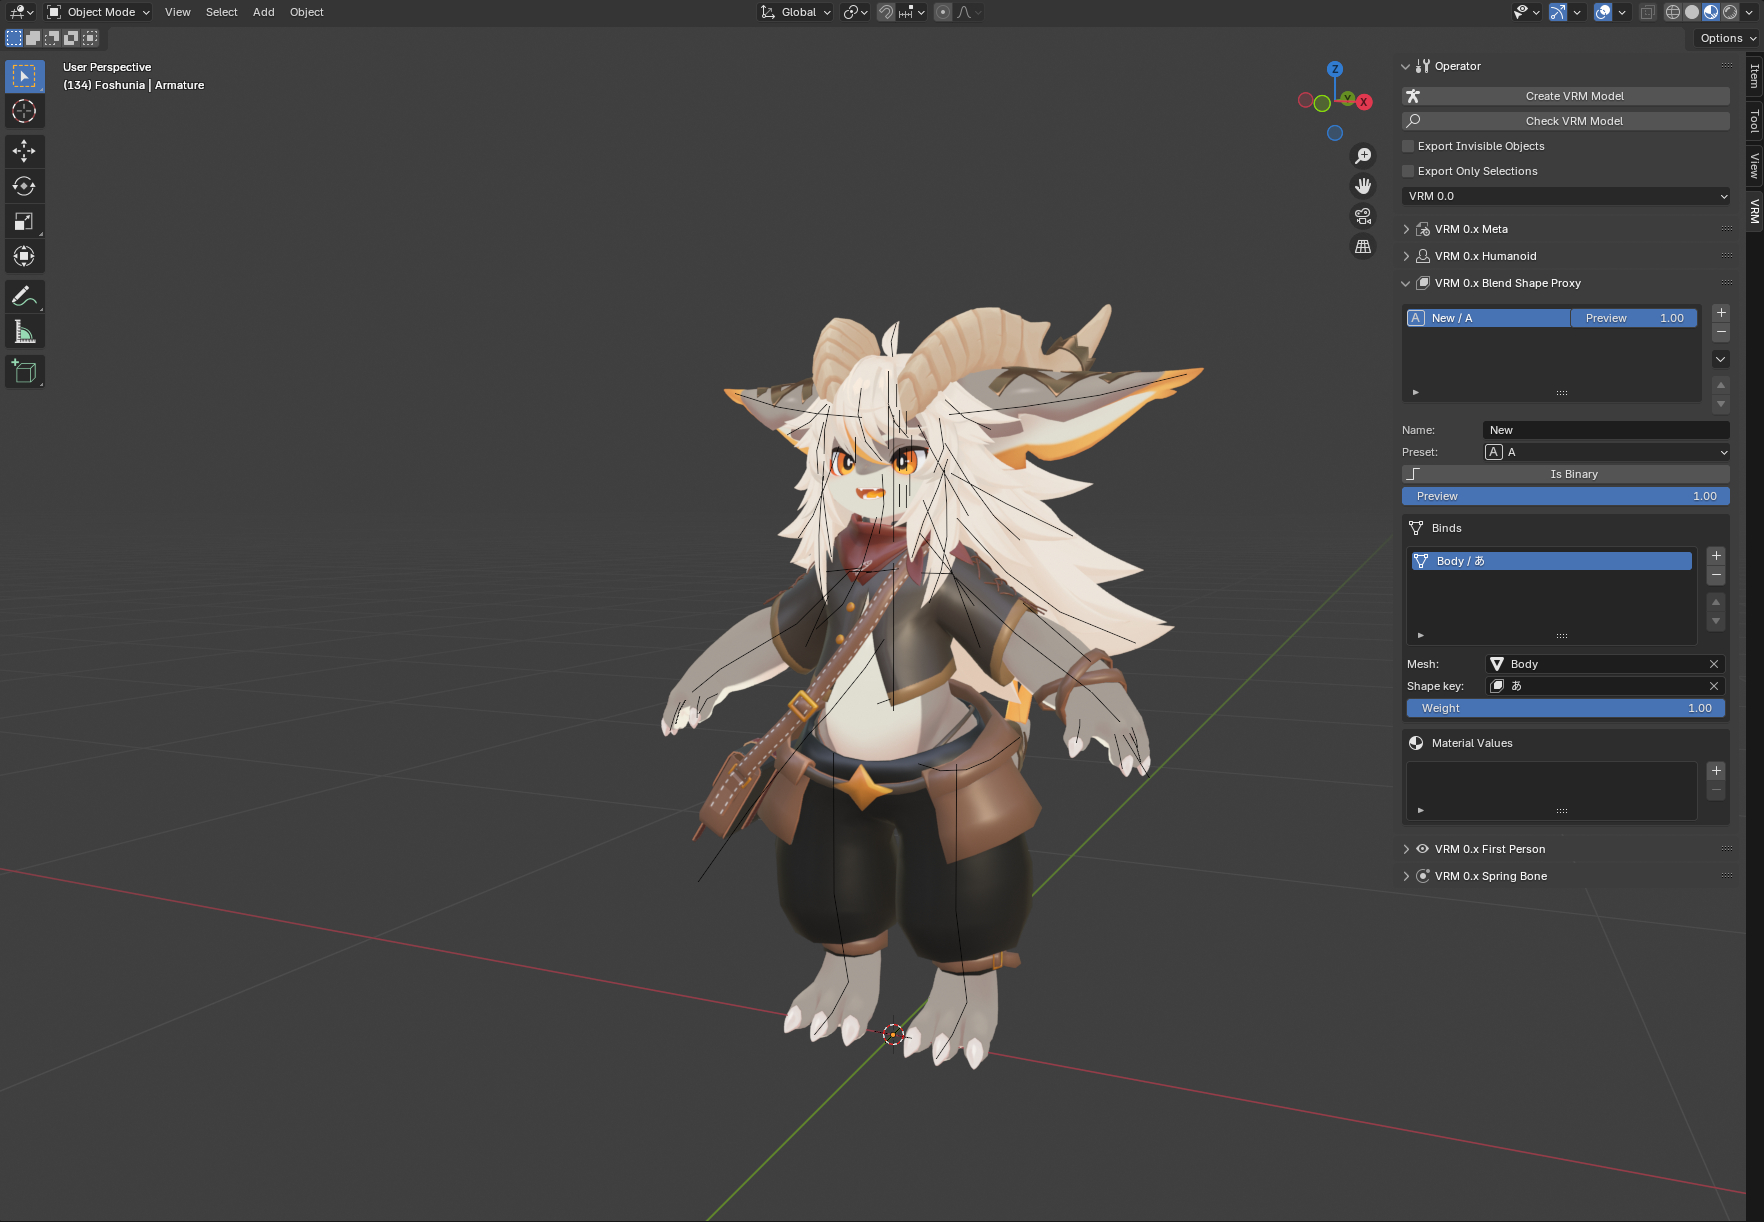
Task: Click Check VRM Model button
Action: pos(1565,121)
